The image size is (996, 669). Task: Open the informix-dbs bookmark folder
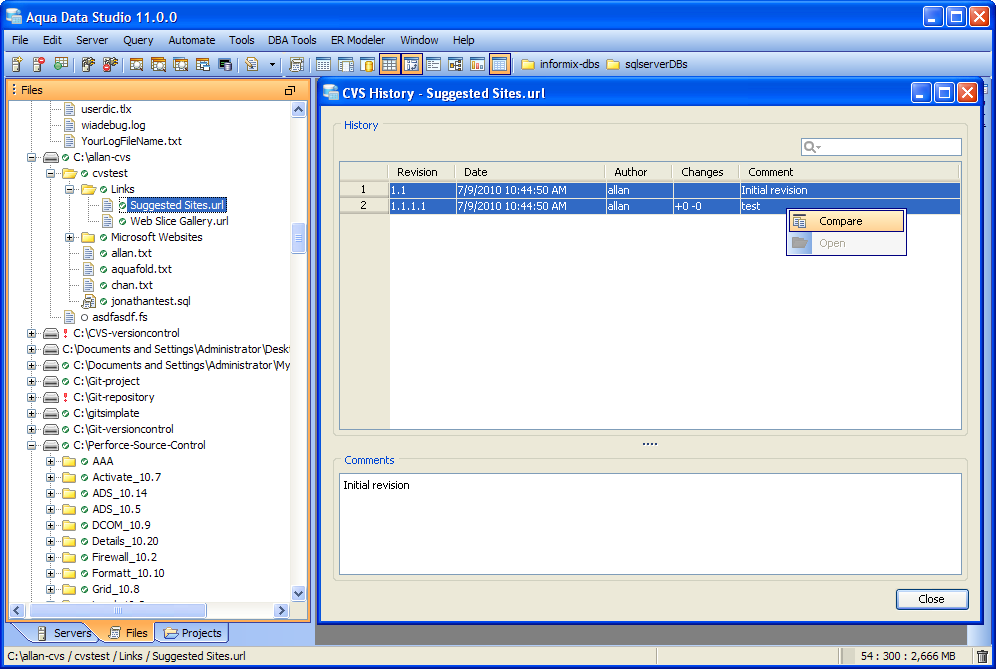click(x=560, y=64)
